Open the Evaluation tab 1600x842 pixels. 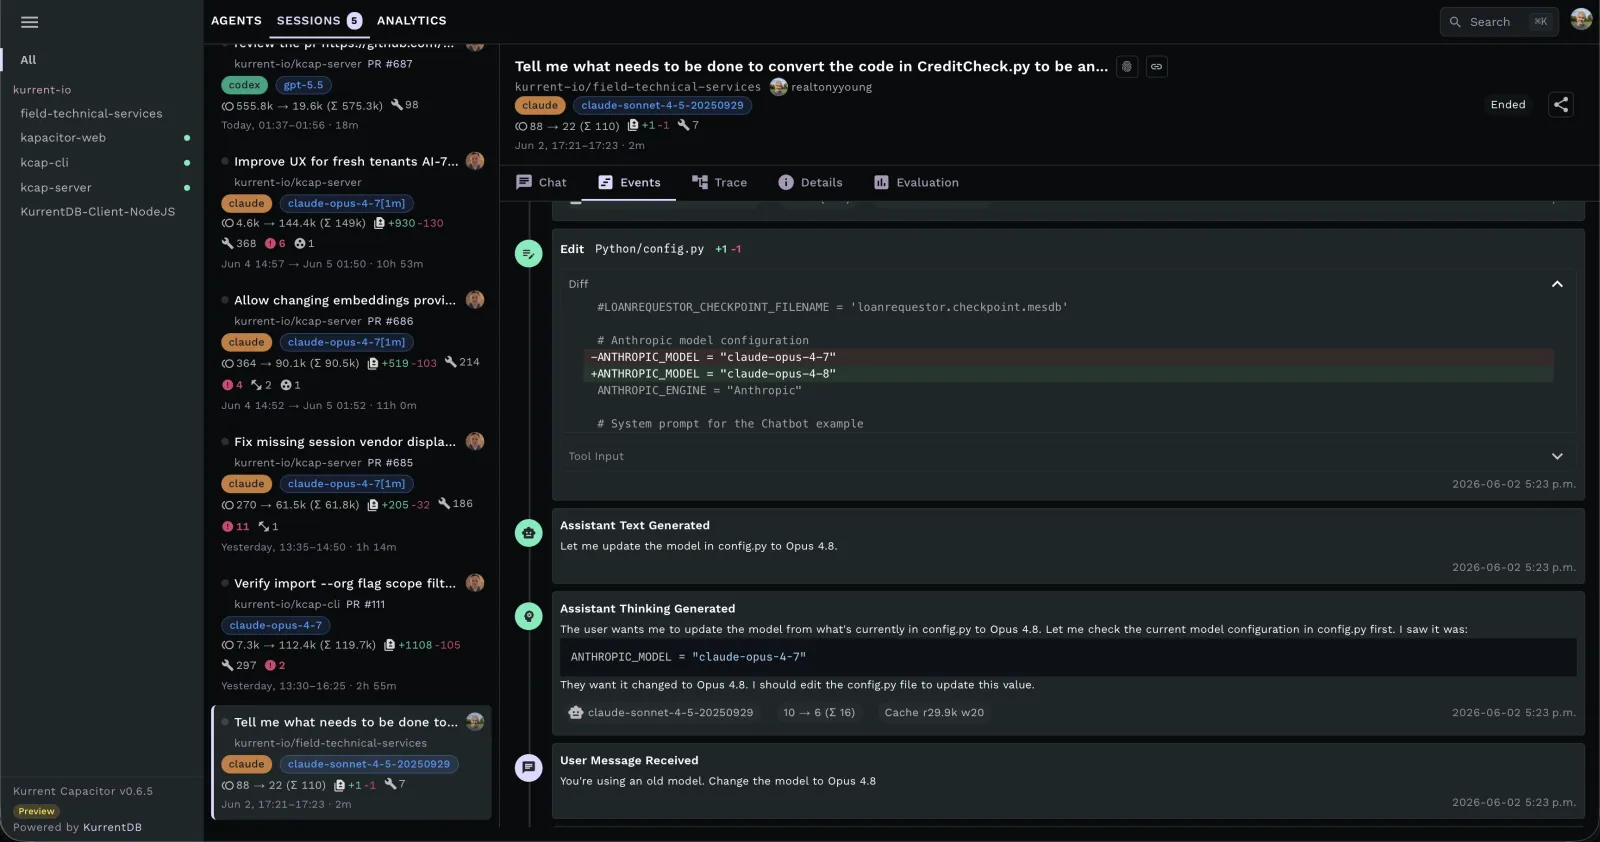(917, 182)
